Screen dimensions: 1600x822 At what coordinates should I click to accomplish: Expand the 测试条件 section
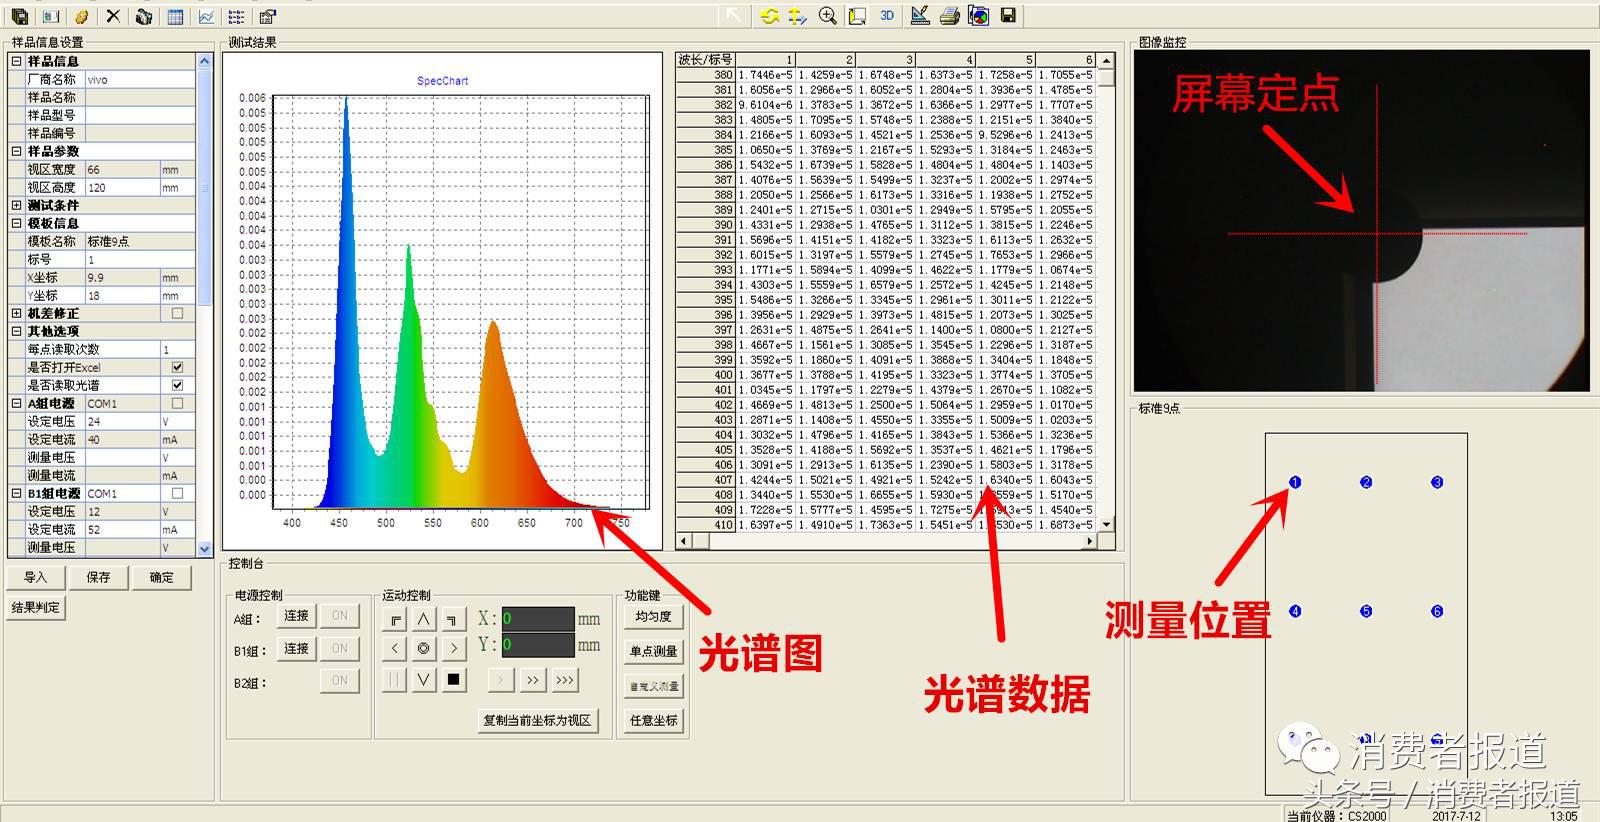tap(16, 205)
